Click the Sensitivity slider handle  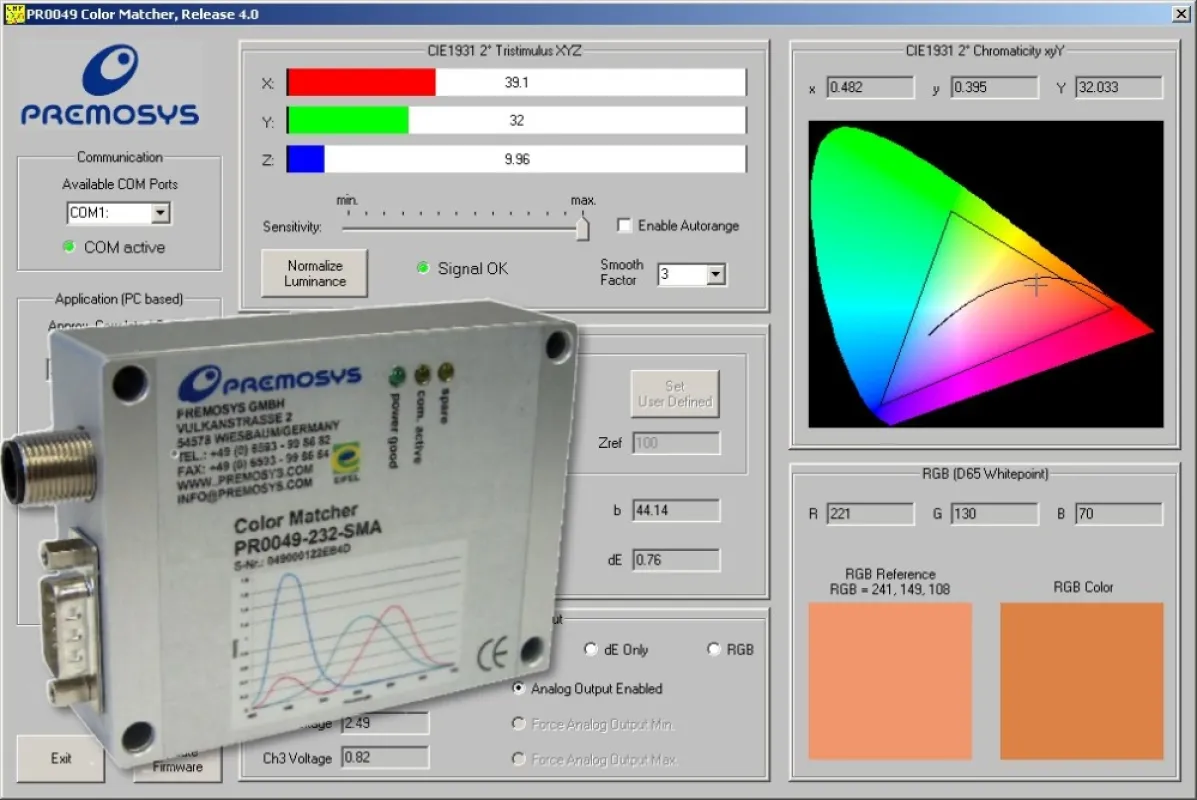[x=582, y=227]
